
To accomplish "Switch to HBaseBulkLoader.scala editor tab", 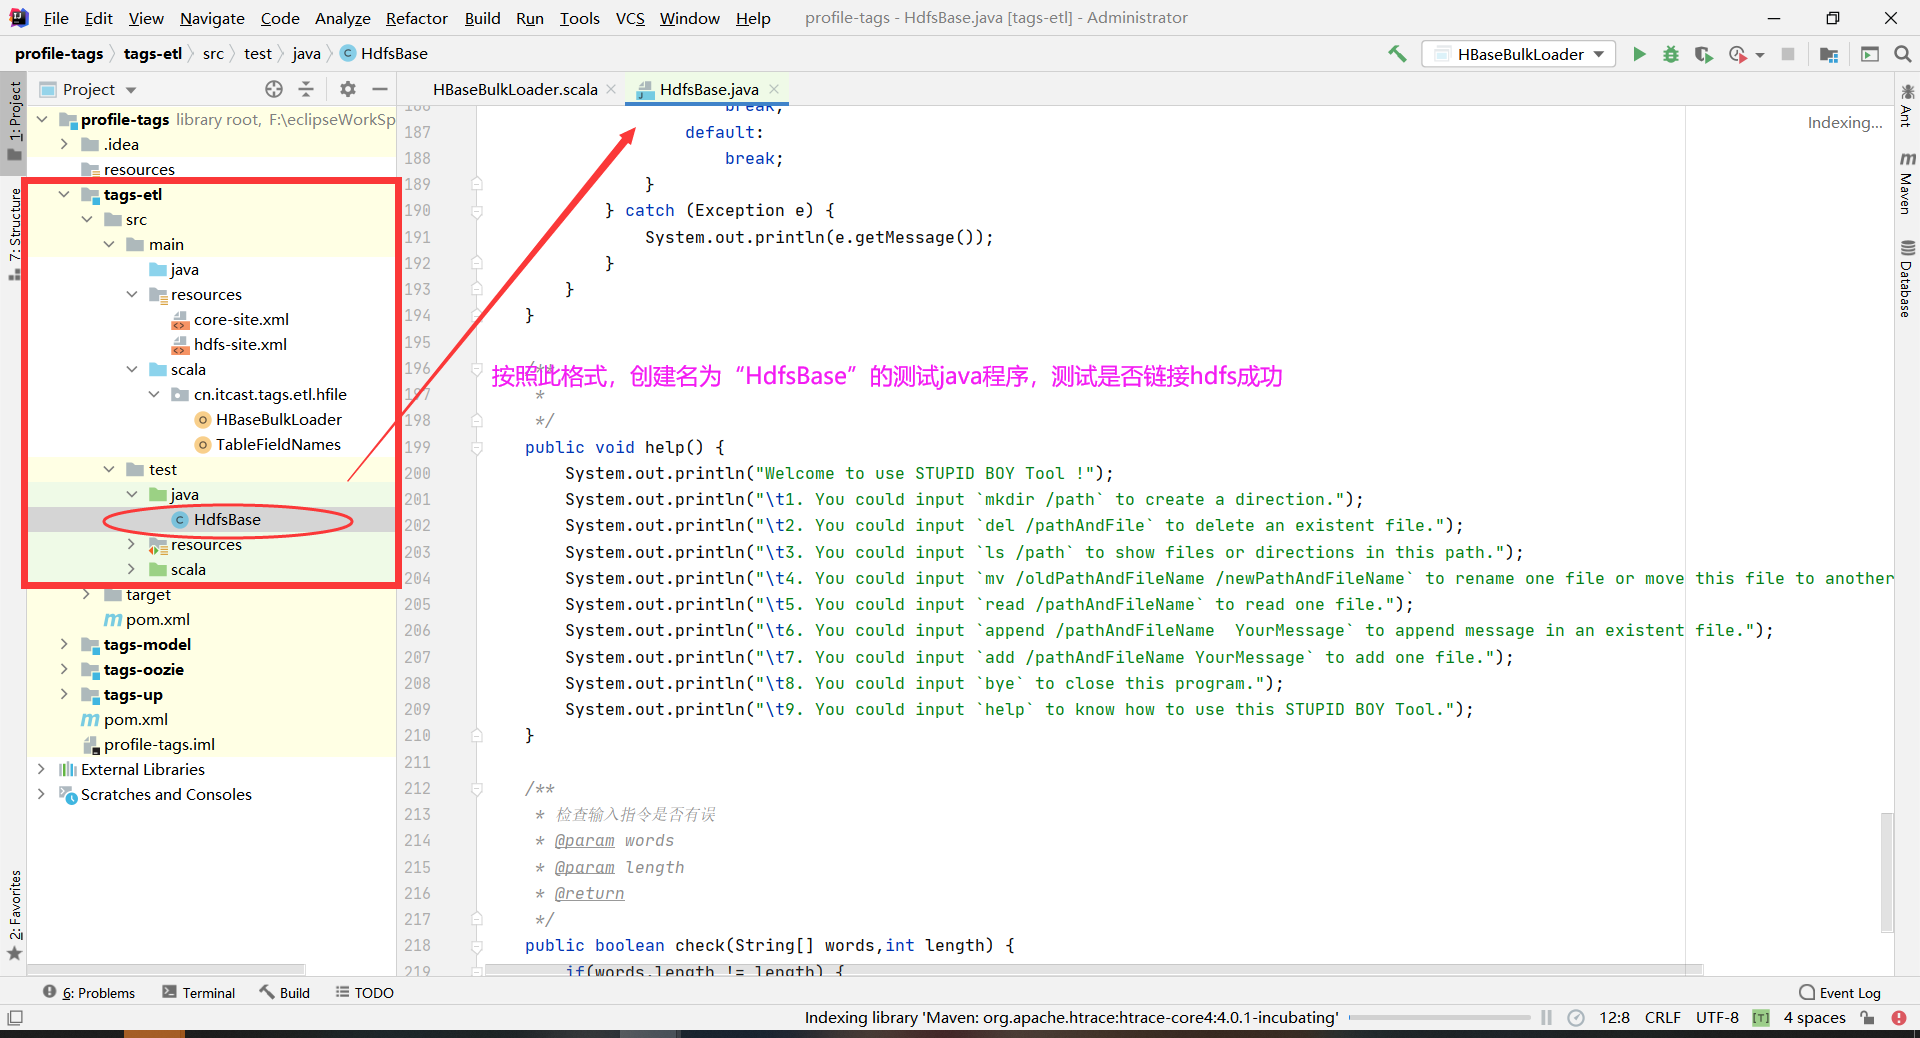I will [x=515, y=89].
